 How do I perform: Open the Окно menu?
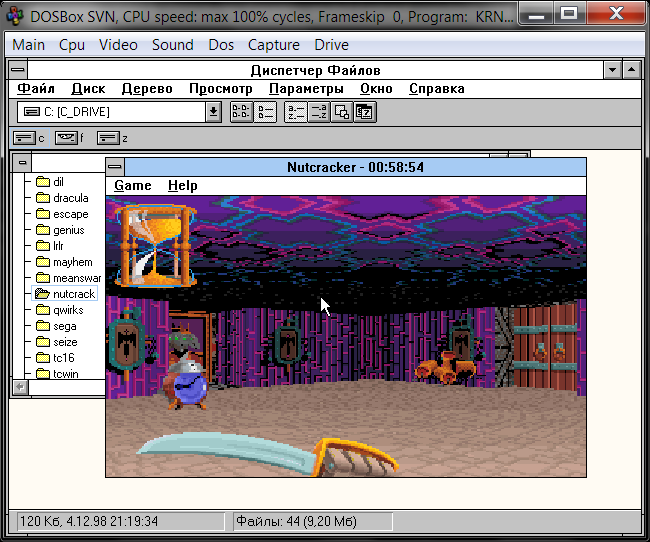point(376,89)
